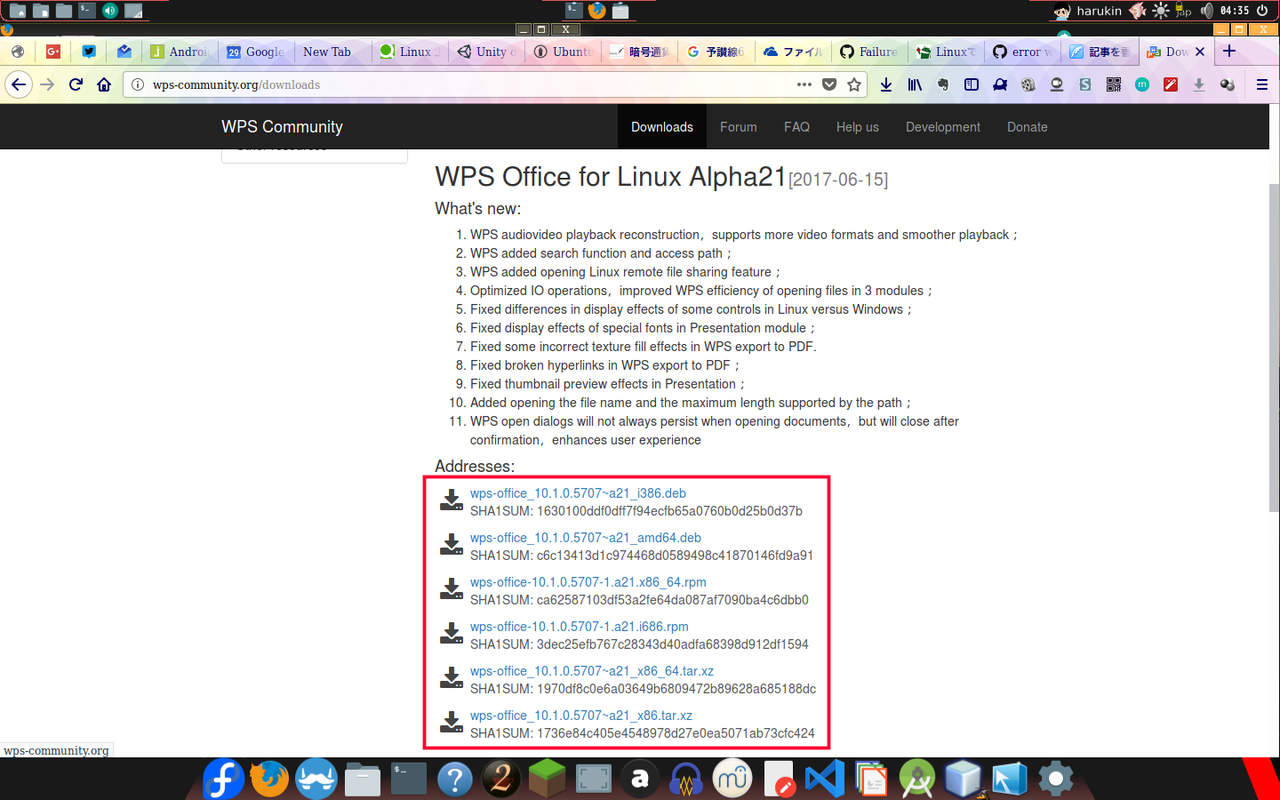Click the download icon beside the x86.tar.xz file

tap(452, 723)
